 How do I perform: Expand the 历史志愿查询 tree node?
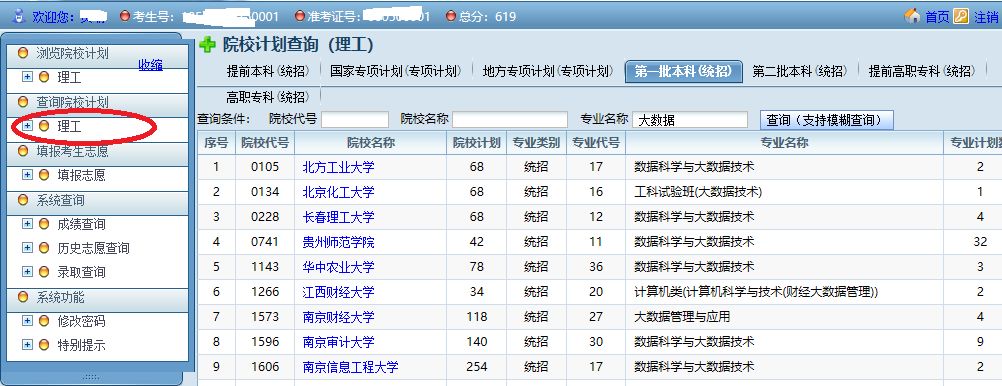tap(27, 248)
